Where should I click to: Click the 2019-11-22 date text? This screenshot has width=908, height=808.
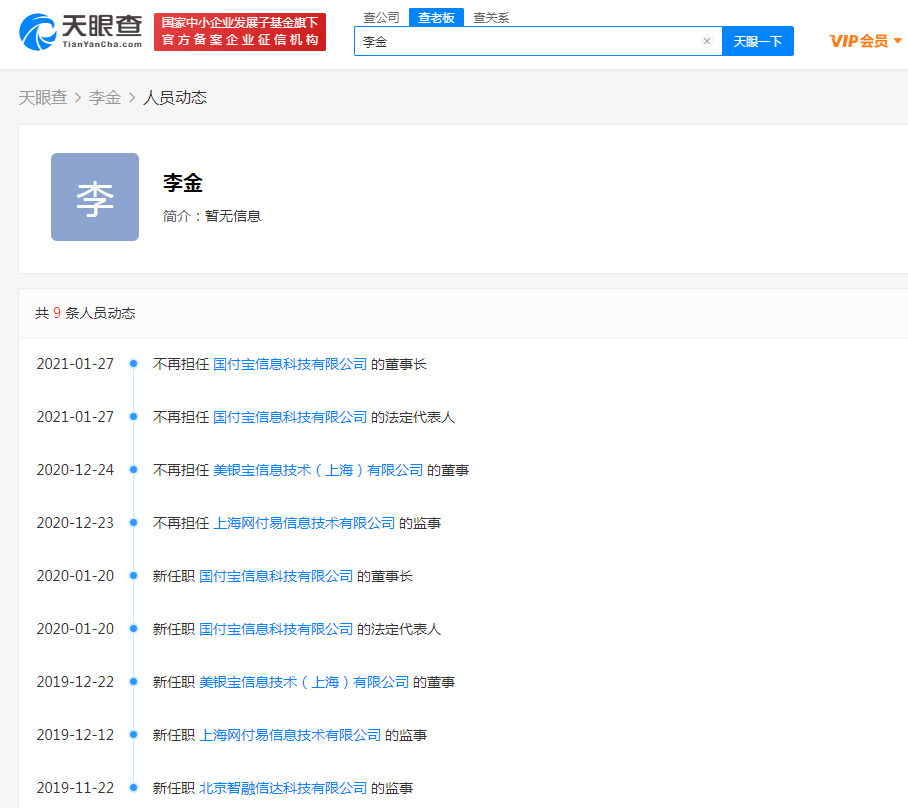75,788
